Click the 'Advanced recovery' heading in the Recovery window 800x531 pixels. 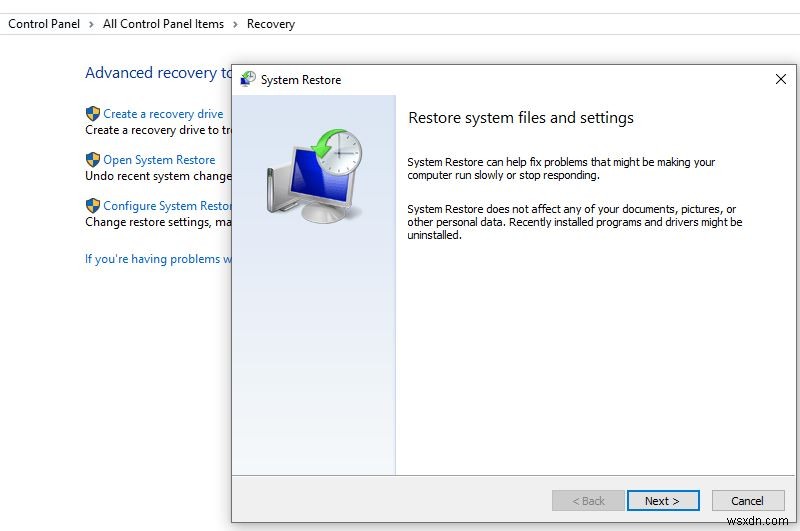point(158,73)
